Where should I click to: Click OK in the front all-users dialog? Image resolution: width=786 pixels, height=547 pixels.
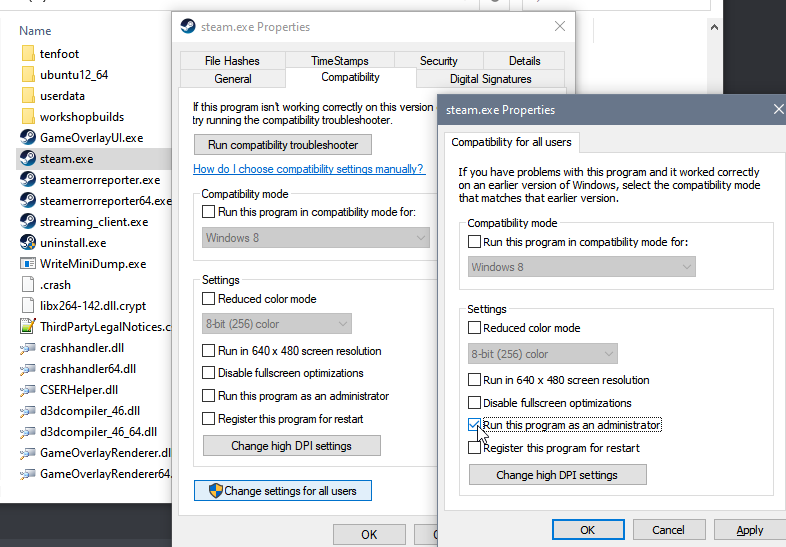[588, 530]
